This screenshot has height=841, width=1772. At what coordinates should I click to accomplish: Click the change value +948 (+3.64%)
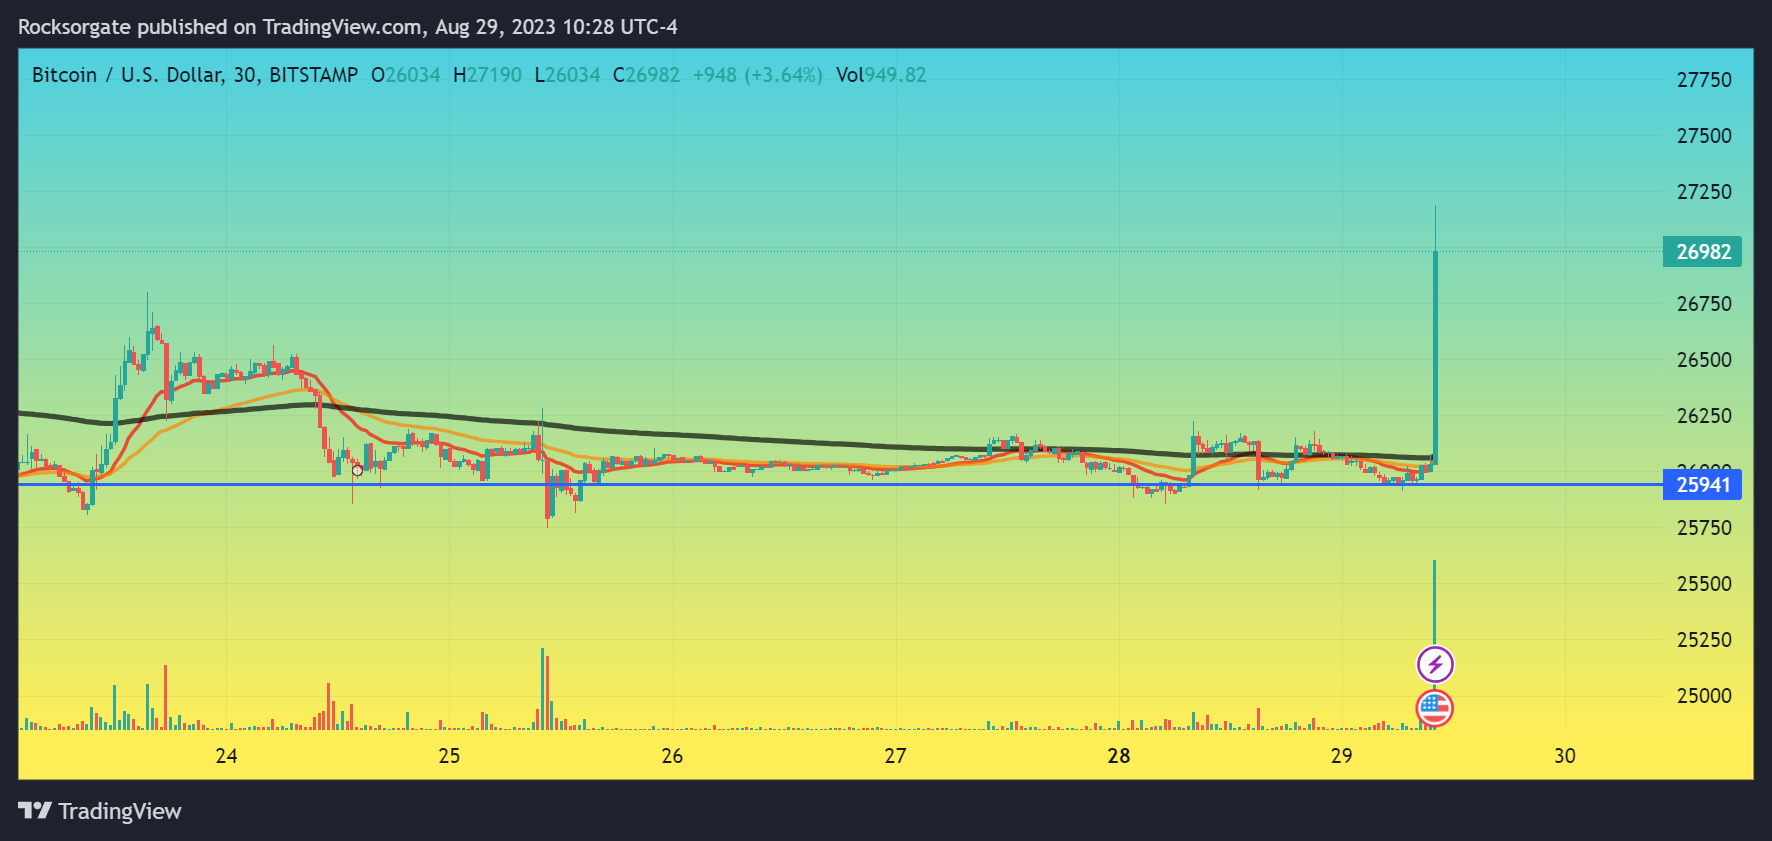(x=757, y=75)
